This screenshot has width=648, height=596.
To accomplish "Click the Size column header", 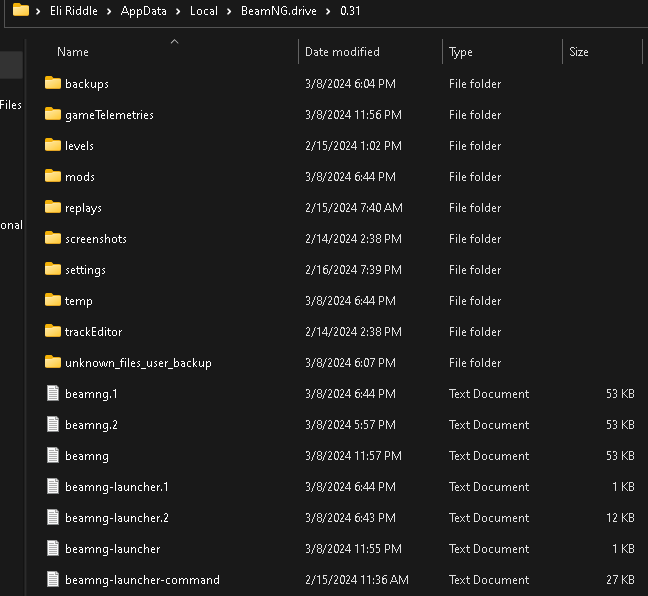I will 578,52.
